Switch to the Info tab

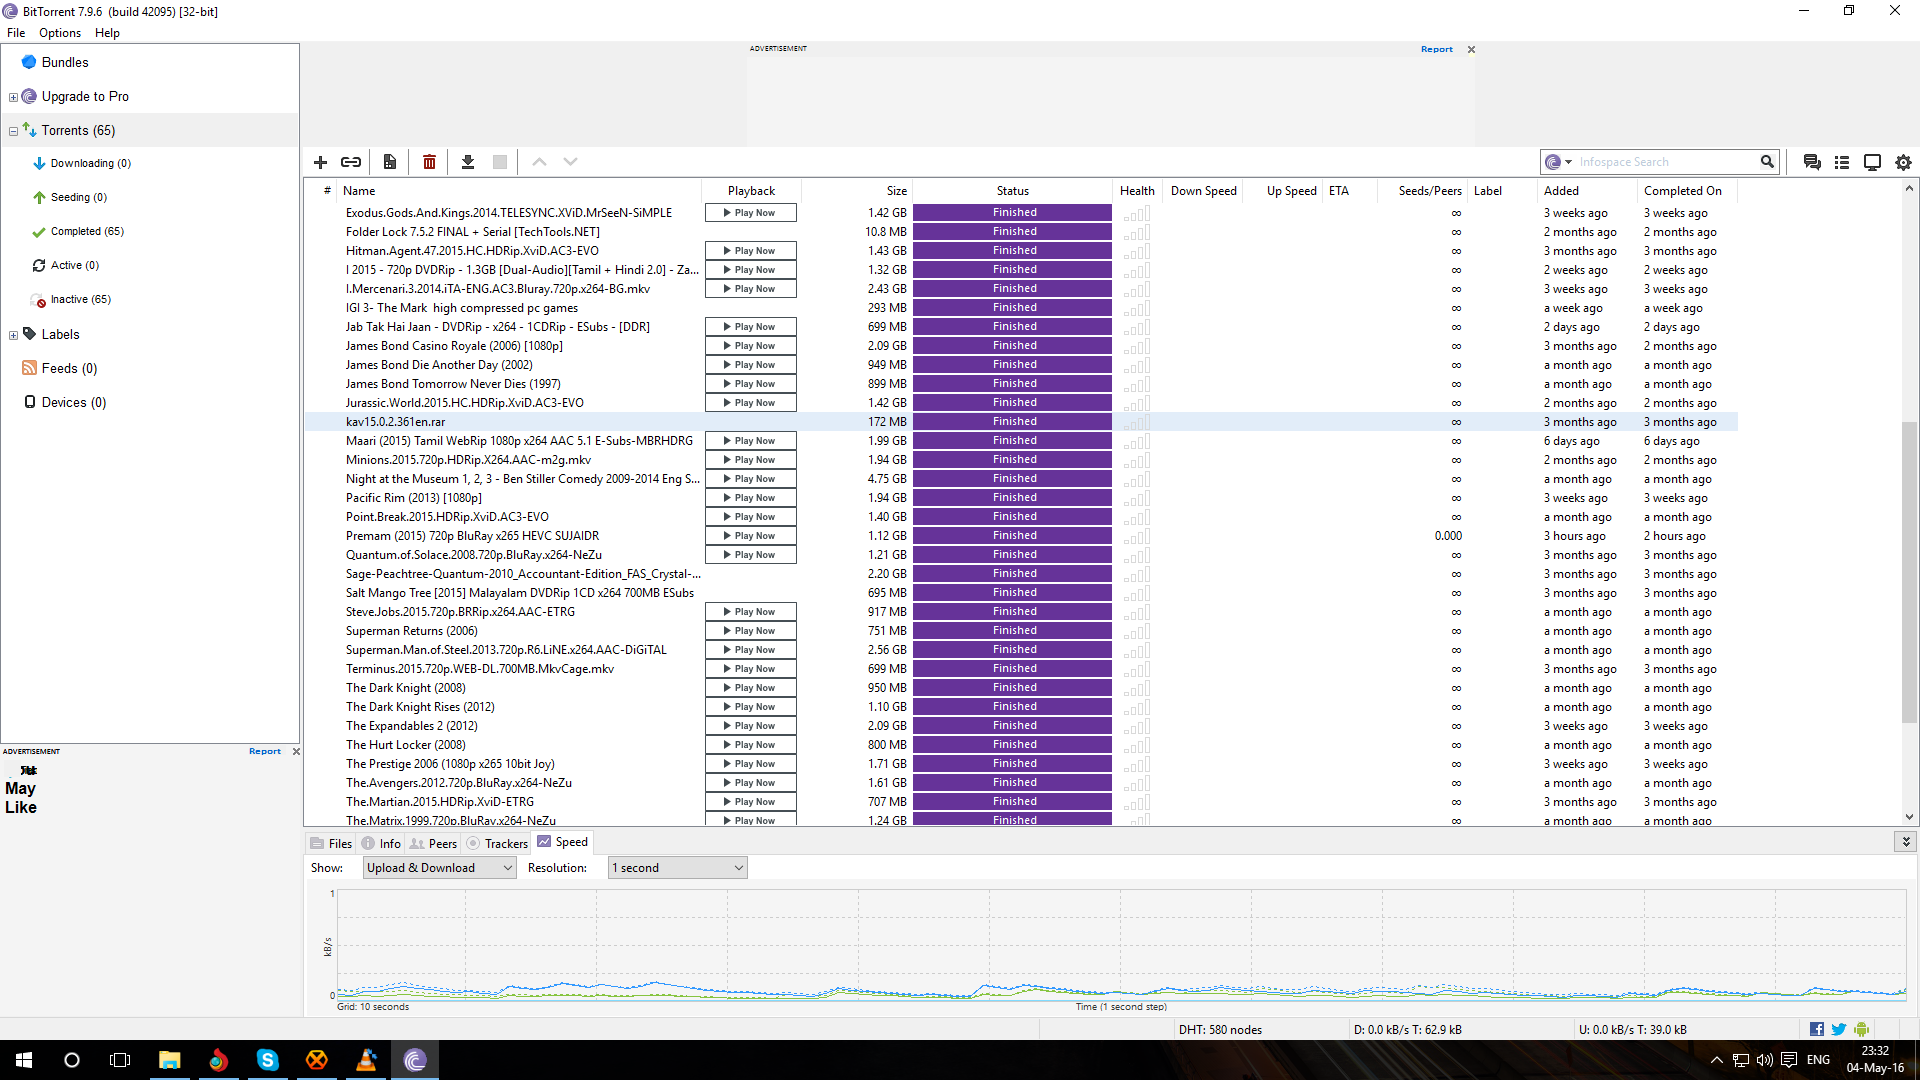381,843
